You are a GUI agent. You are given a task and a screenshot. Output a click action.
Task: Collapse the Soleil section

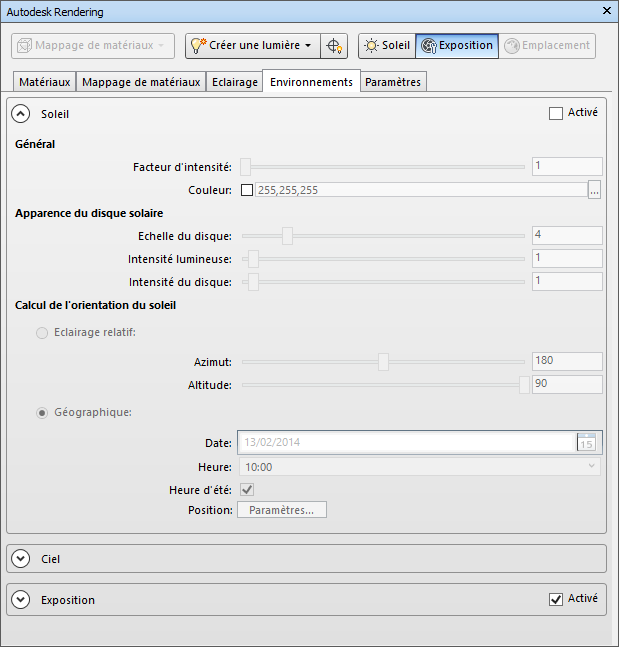(x=21, y=114)
